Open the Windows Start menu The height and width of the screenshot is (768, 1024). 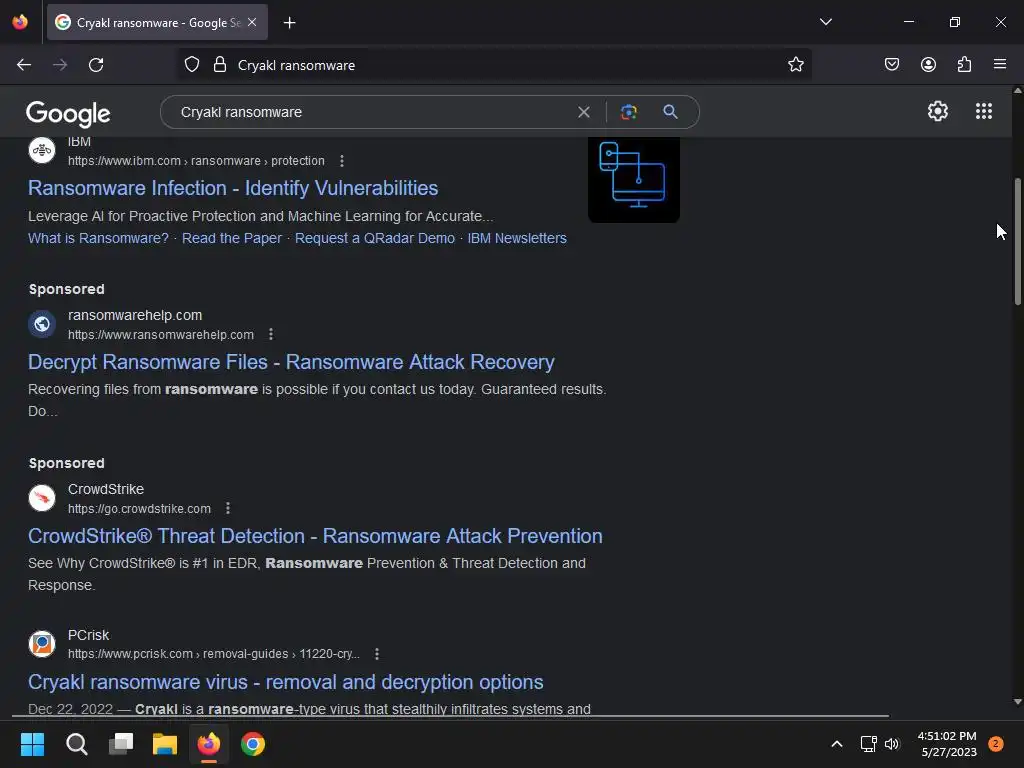point(32,744)
